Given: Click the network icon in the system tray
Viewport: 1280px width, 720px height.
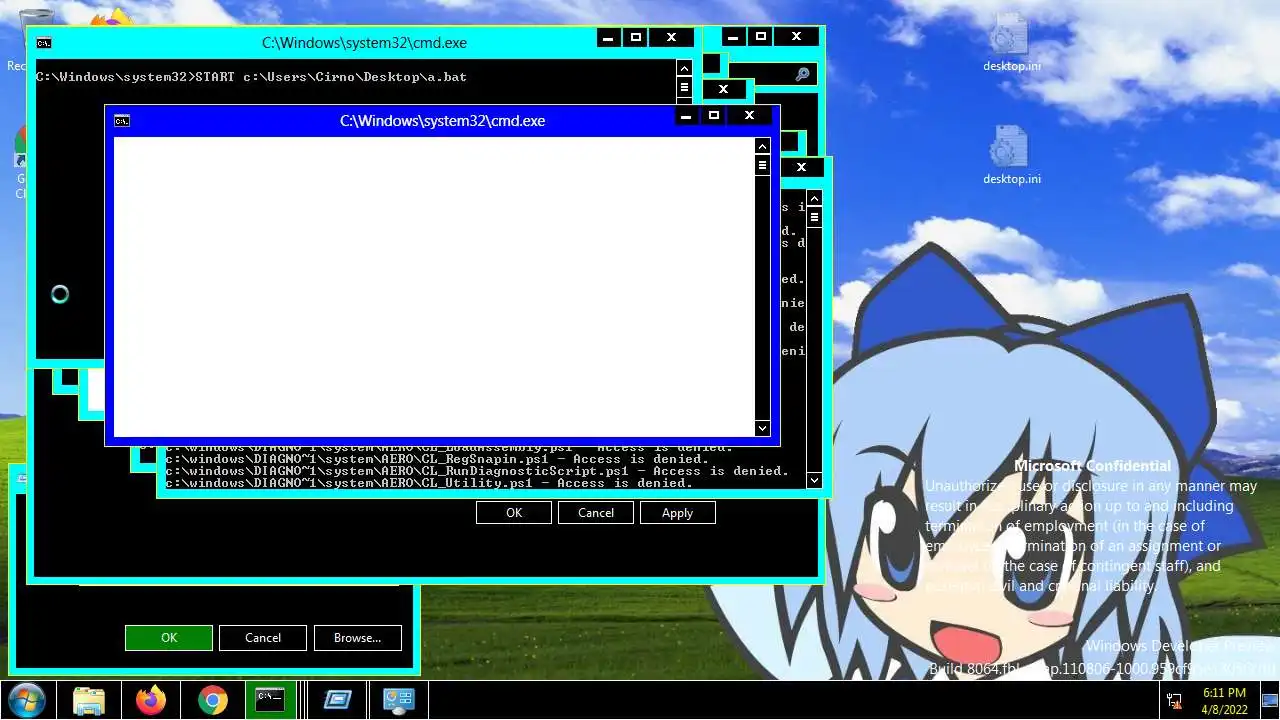Looking at the screenshot, I should (1174, 700).
